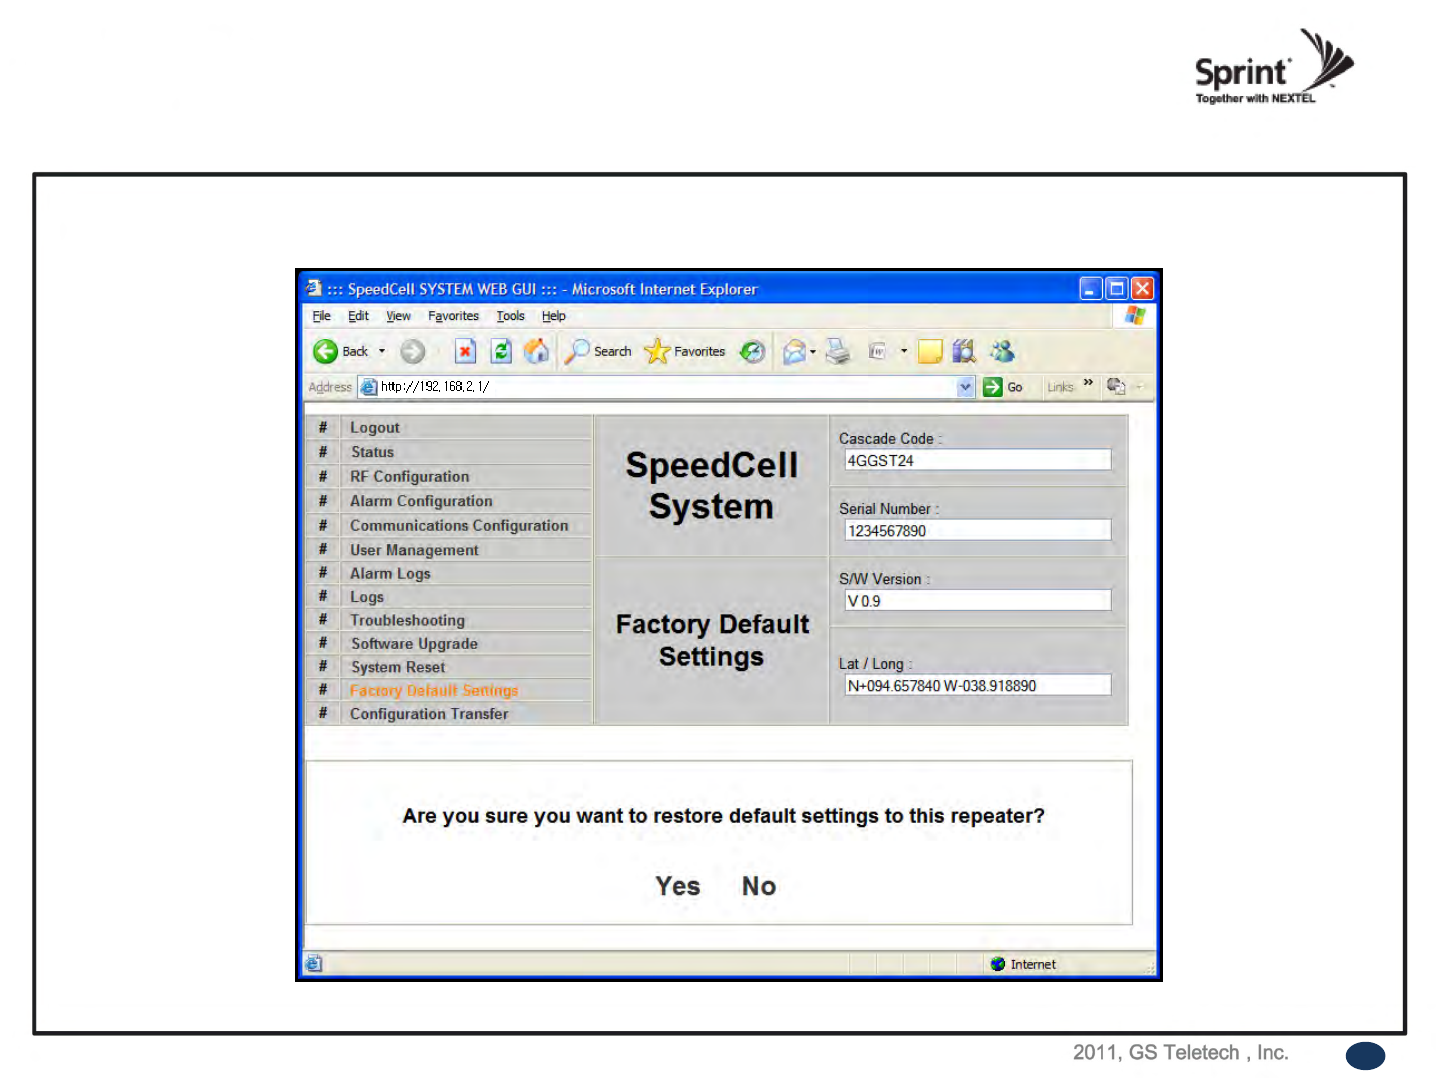Open the Logs link below Alarm Logs
The width and height of the screenshot is (1436, 1078).
point(367,597)
